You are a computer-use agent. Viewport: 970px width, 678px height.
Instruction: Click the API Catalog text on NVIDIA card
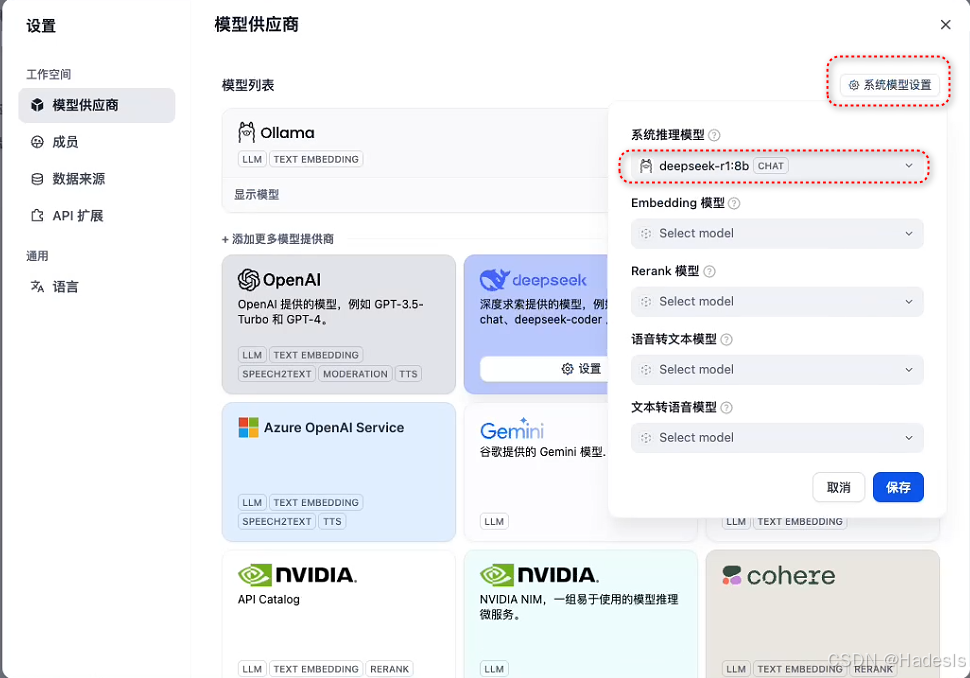268,599
